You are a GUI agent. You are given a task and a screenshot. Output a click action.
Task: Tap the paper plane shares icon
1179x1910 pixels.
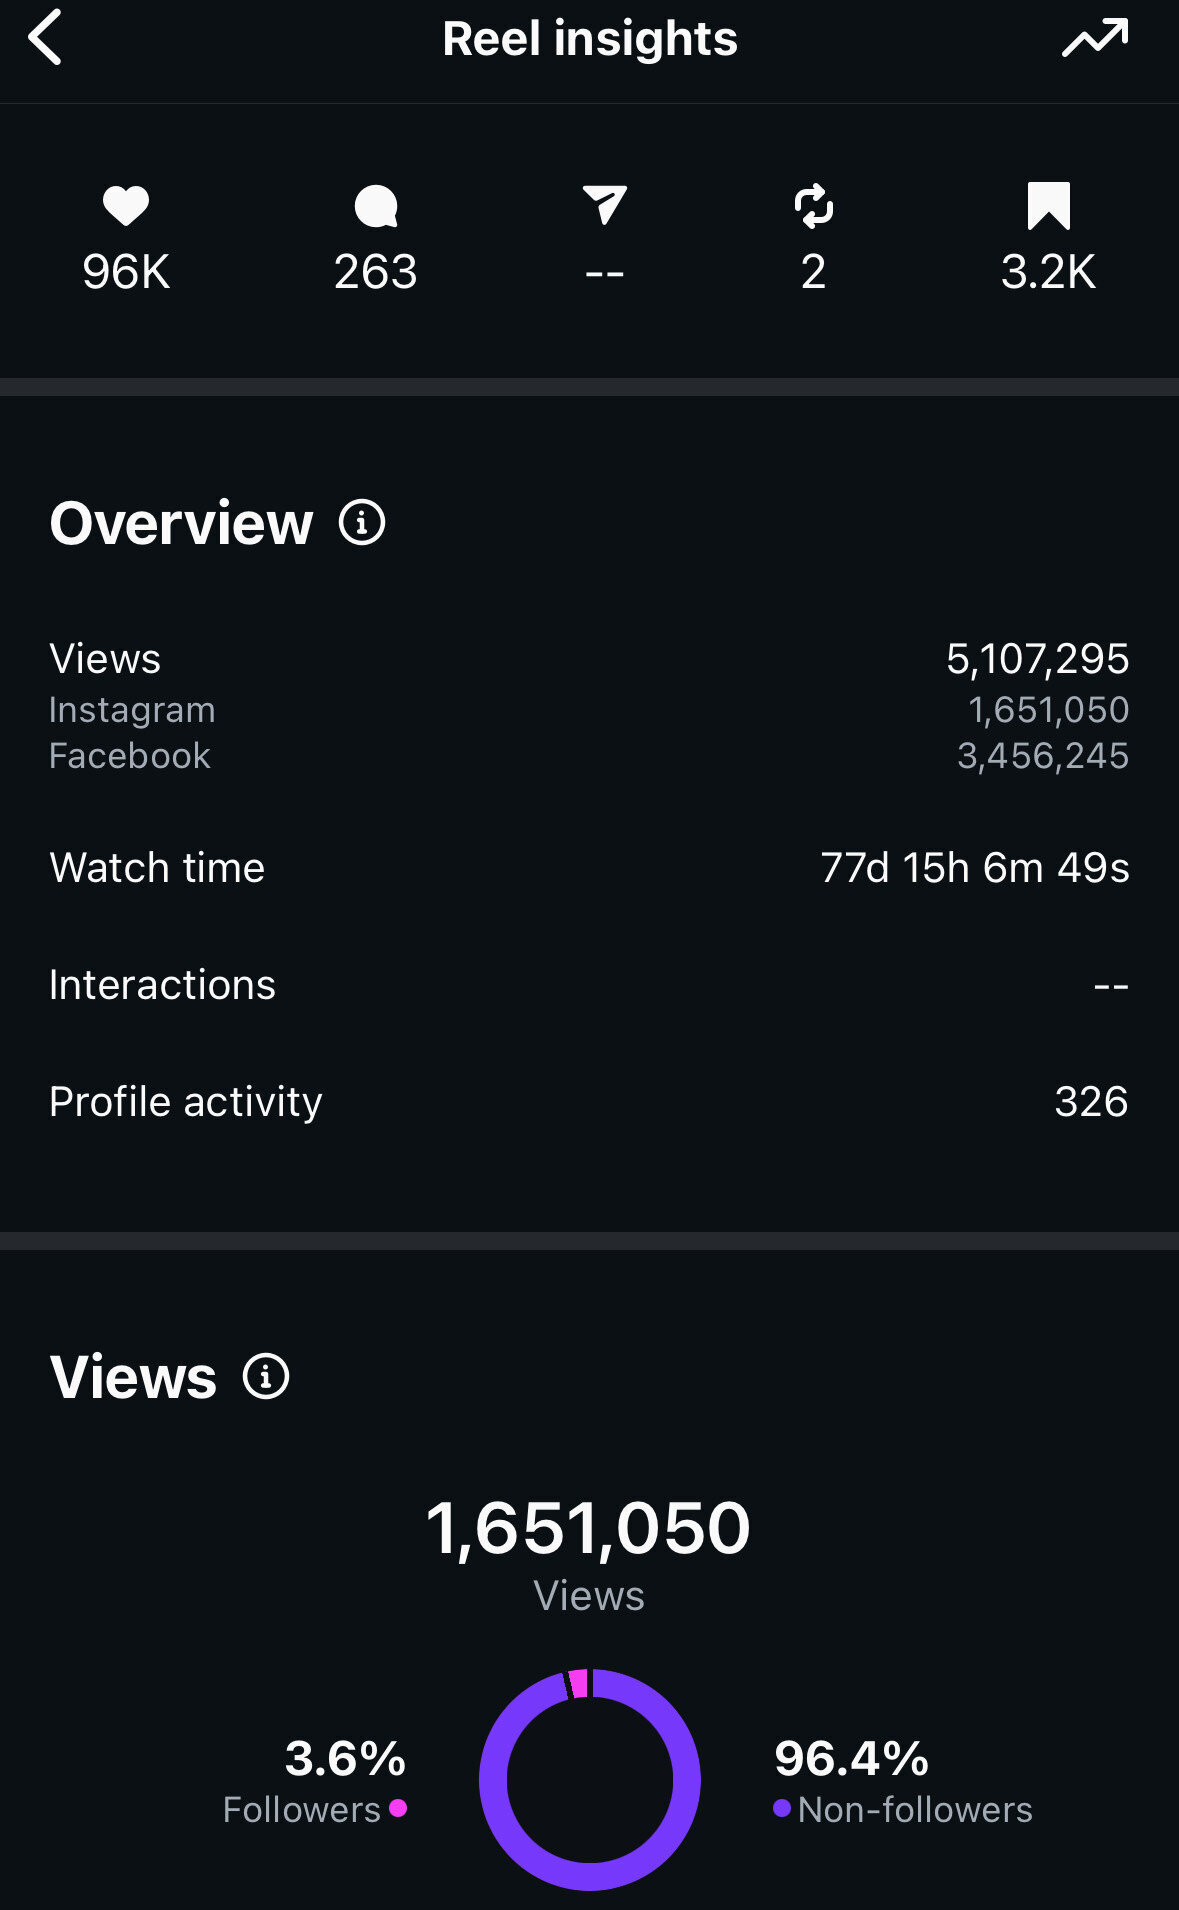[x=605, y=205]
